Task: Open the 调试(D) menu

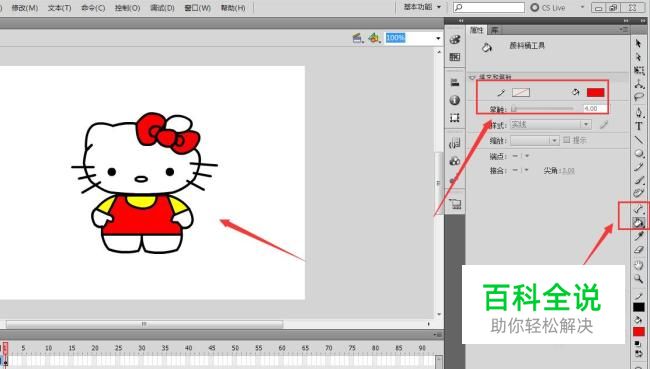Action: point(162,8)
